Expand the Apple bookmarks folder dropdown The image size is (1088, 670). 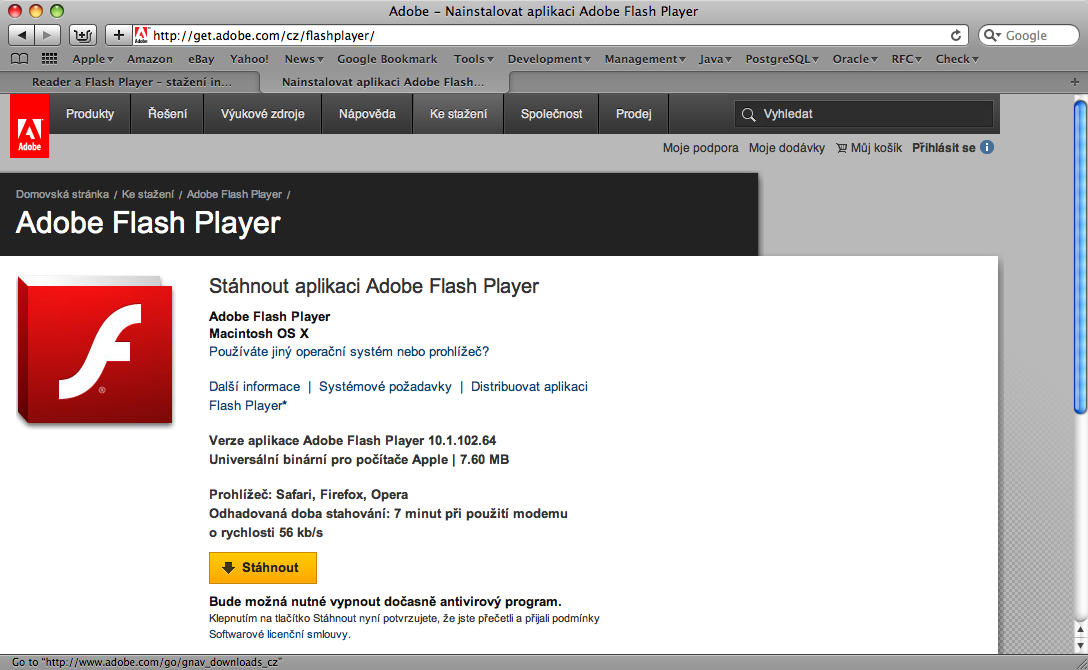(93, 59)
